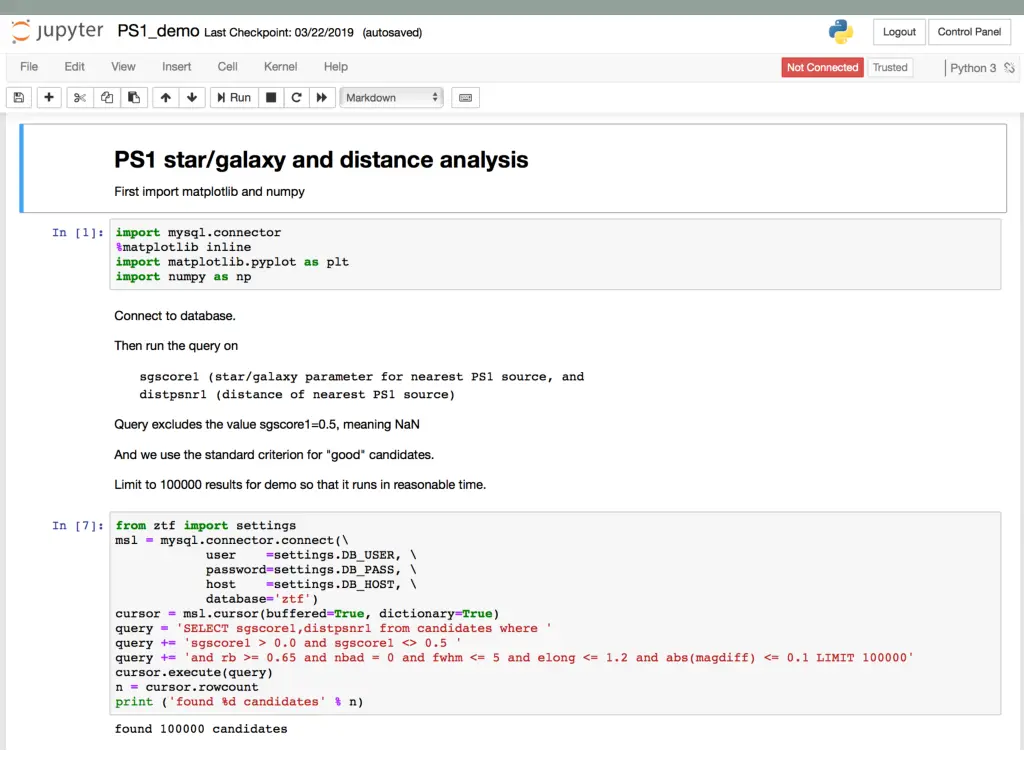Click the Python logo icon
Viewport: 1024px width, 768px height.
pos(840,31)
